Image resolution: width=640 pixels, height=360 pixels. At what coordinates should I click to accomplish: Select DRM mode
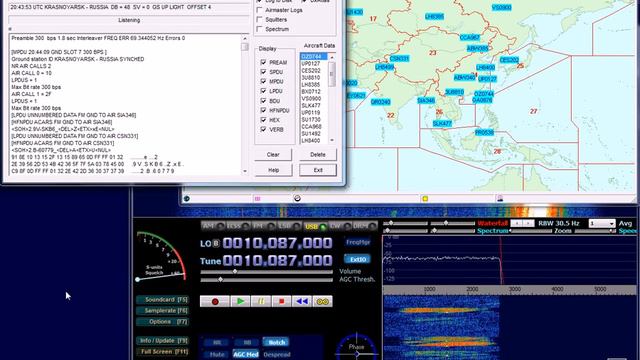click(x=365, y=226)
